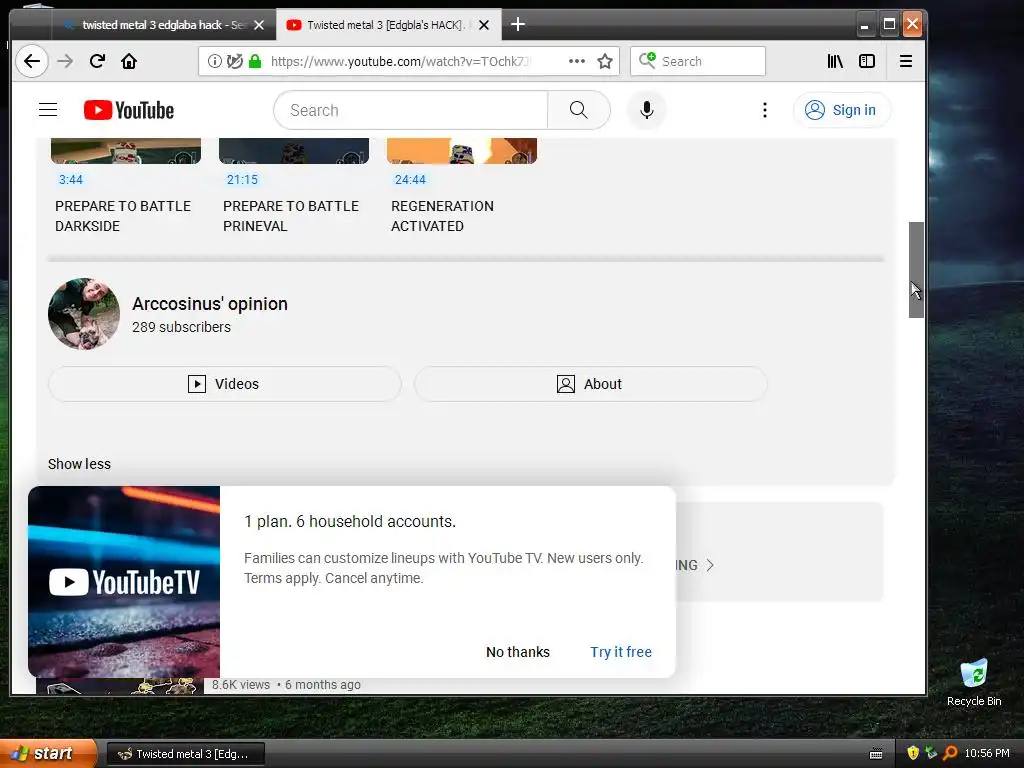Click the chevron arrow behind the promo card

[x=710, y=566]
